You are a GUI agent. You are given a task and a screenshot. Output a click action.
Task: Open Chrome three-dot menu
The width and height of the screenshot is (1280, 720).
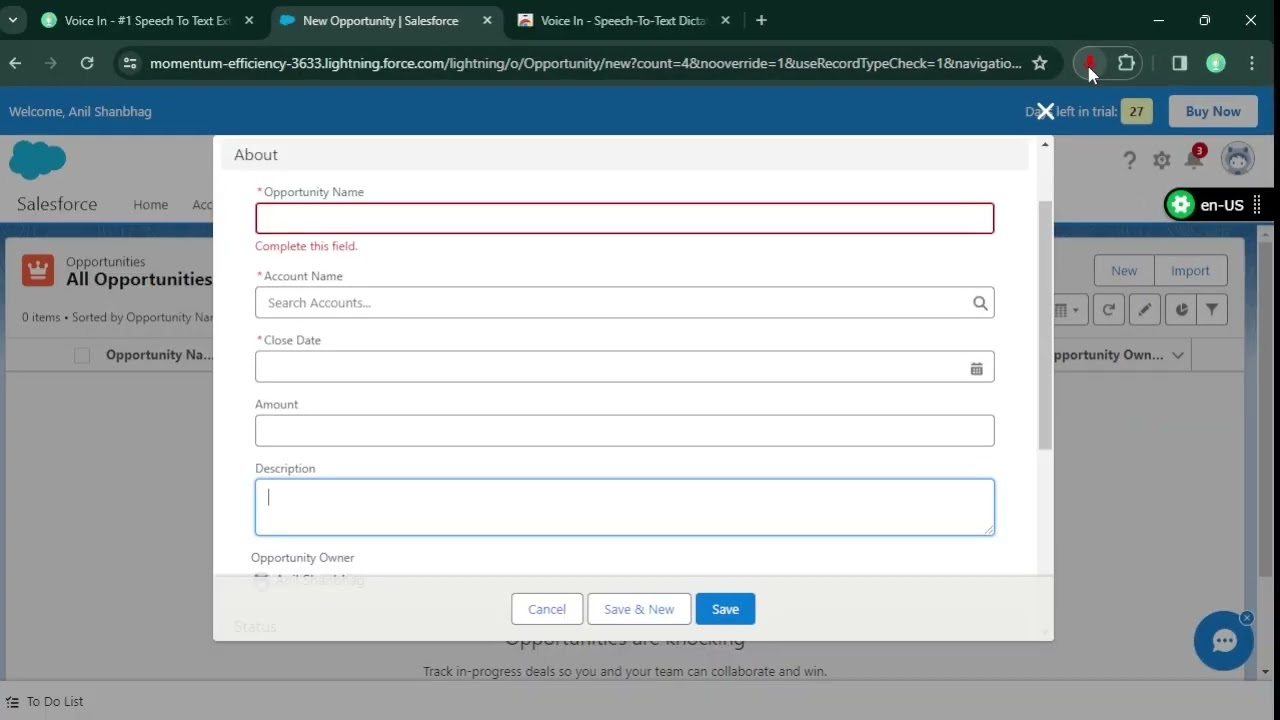pos(1252,63)
